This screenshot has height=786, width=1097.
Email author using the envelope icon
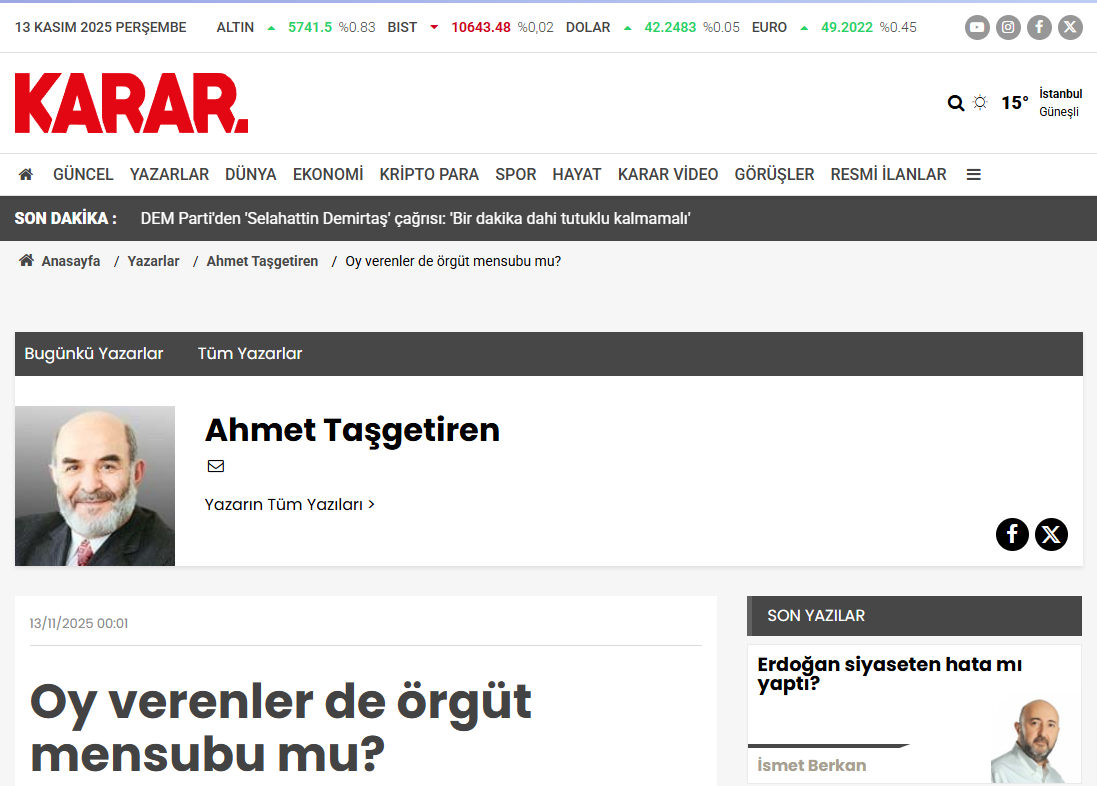coord(216,466)
